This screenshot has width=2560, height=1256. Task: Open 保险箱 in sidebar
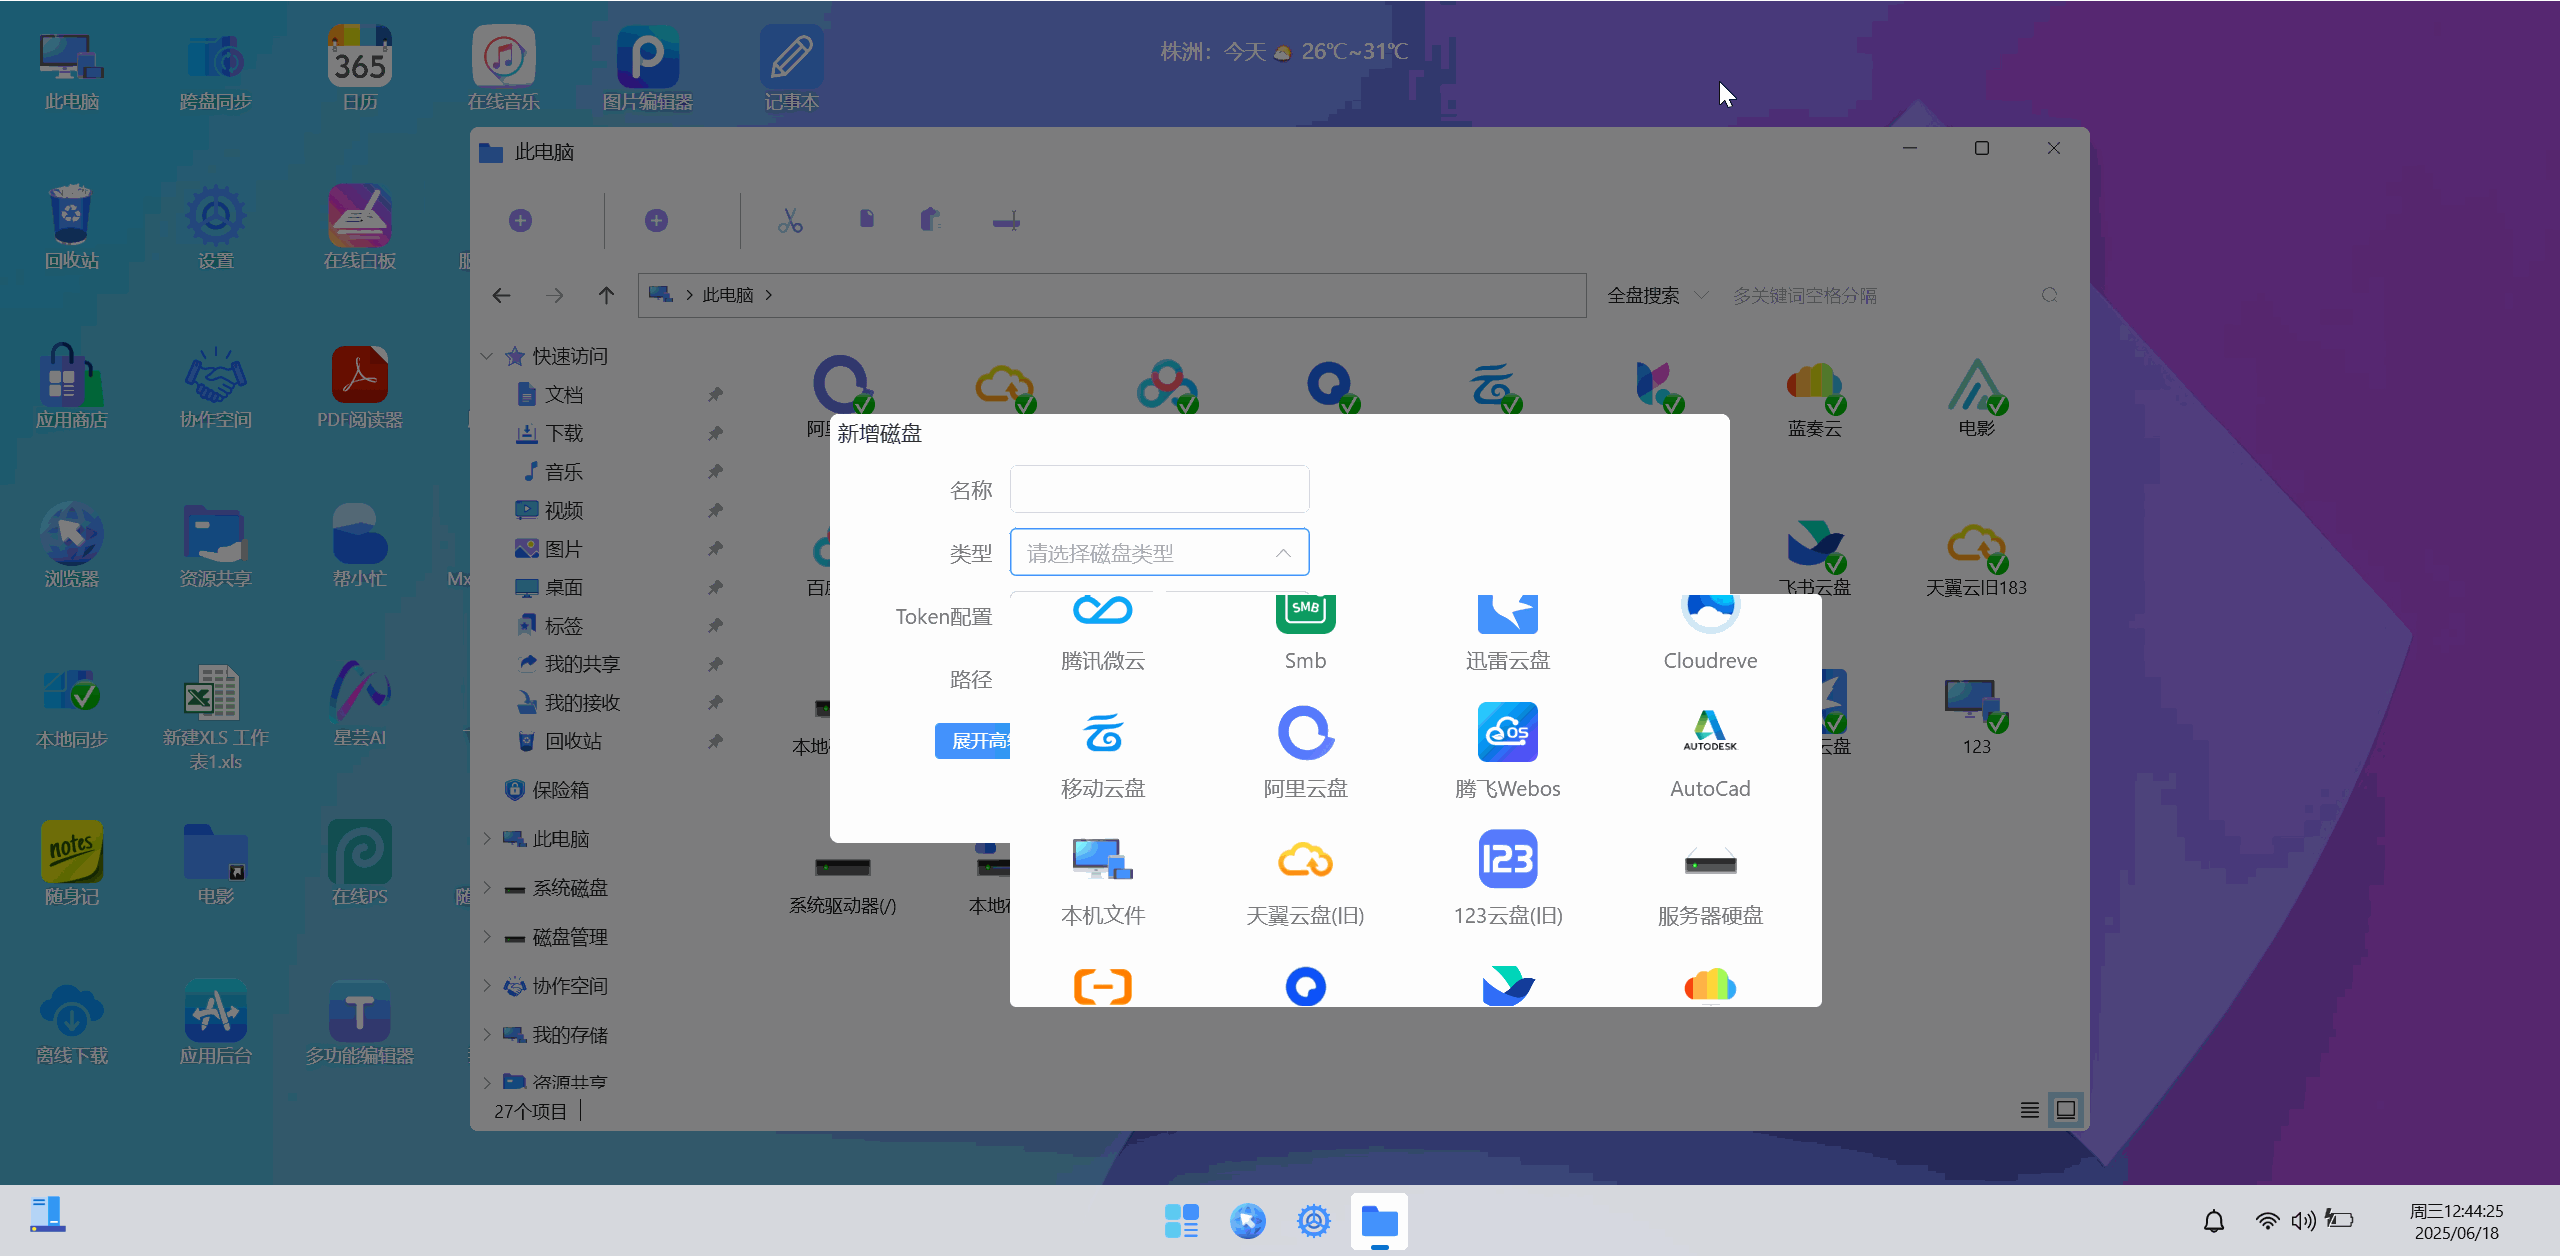[546, 790]
